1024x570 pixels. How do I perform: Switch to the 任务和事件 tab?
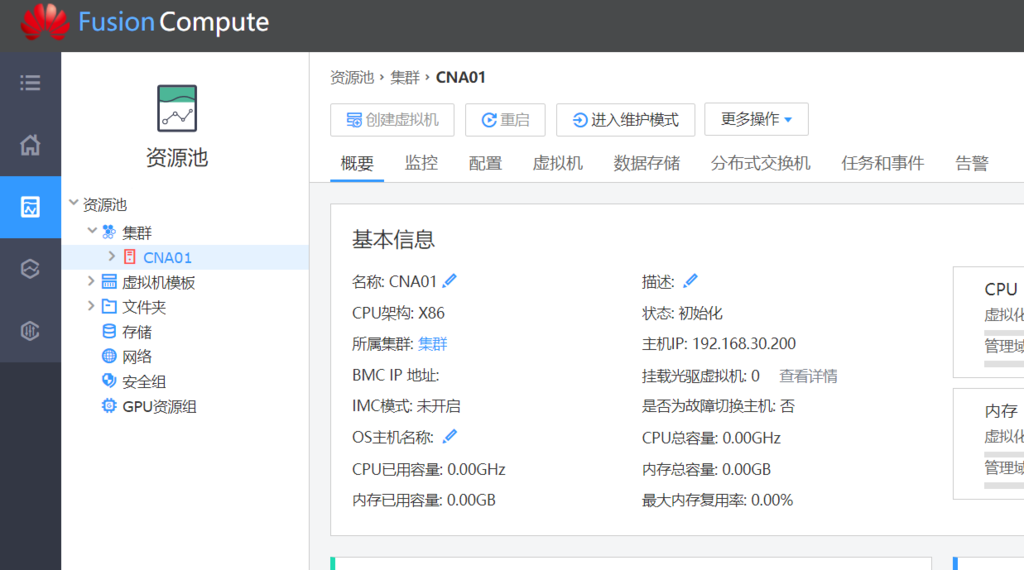(882, 163)
